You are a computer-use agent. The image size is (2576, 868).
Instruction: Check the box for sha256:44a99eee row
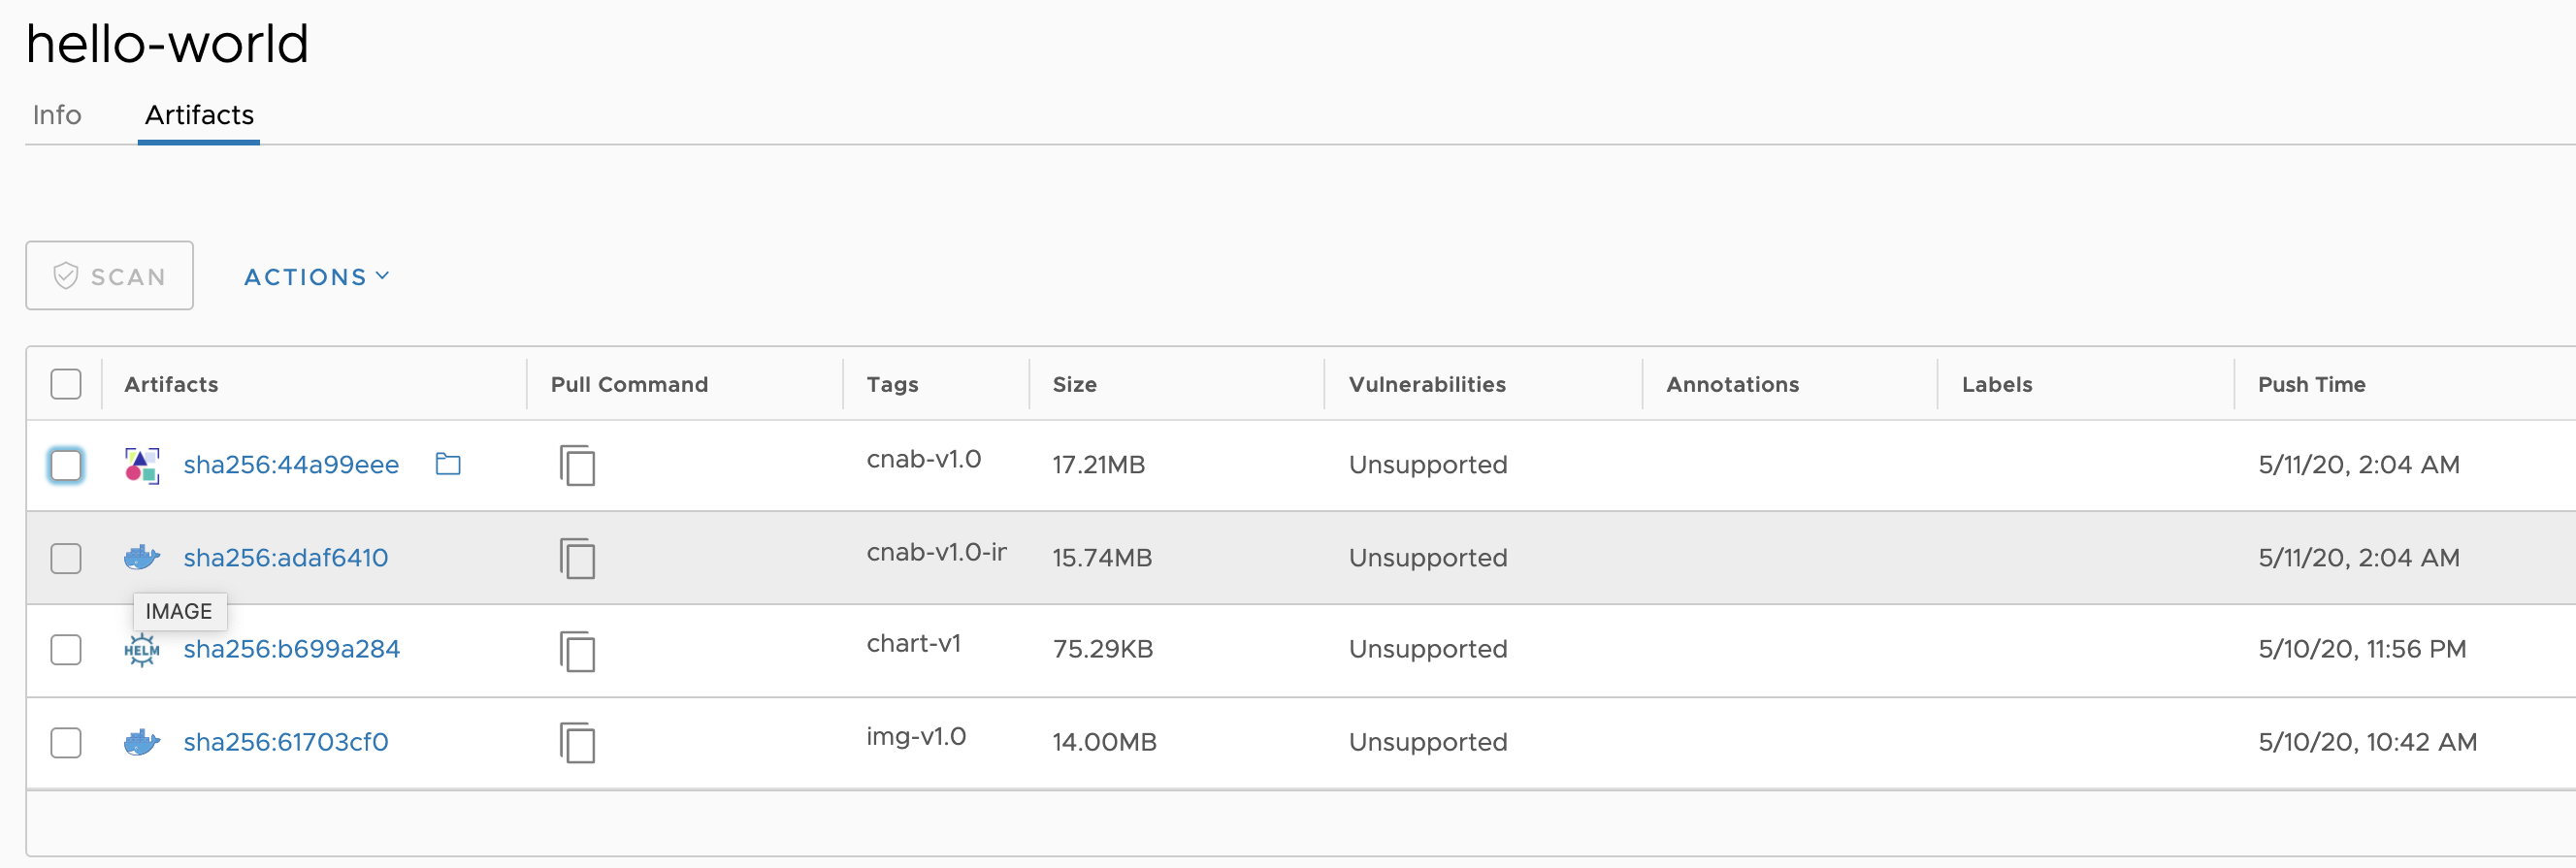(x=66, y=465)
